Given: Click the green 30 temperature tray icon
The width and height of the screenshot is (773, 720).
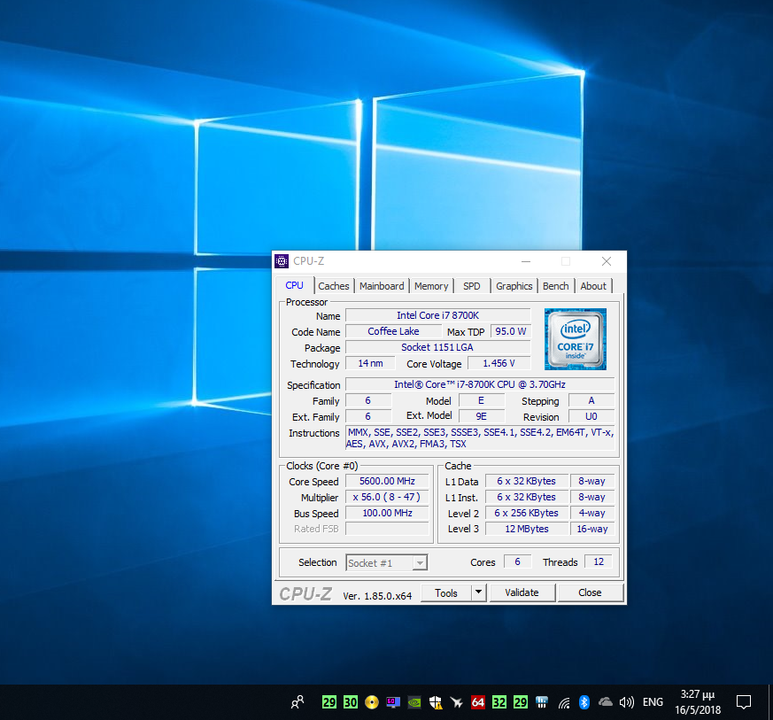Looking at the screenshot, I should pos(351,702).
